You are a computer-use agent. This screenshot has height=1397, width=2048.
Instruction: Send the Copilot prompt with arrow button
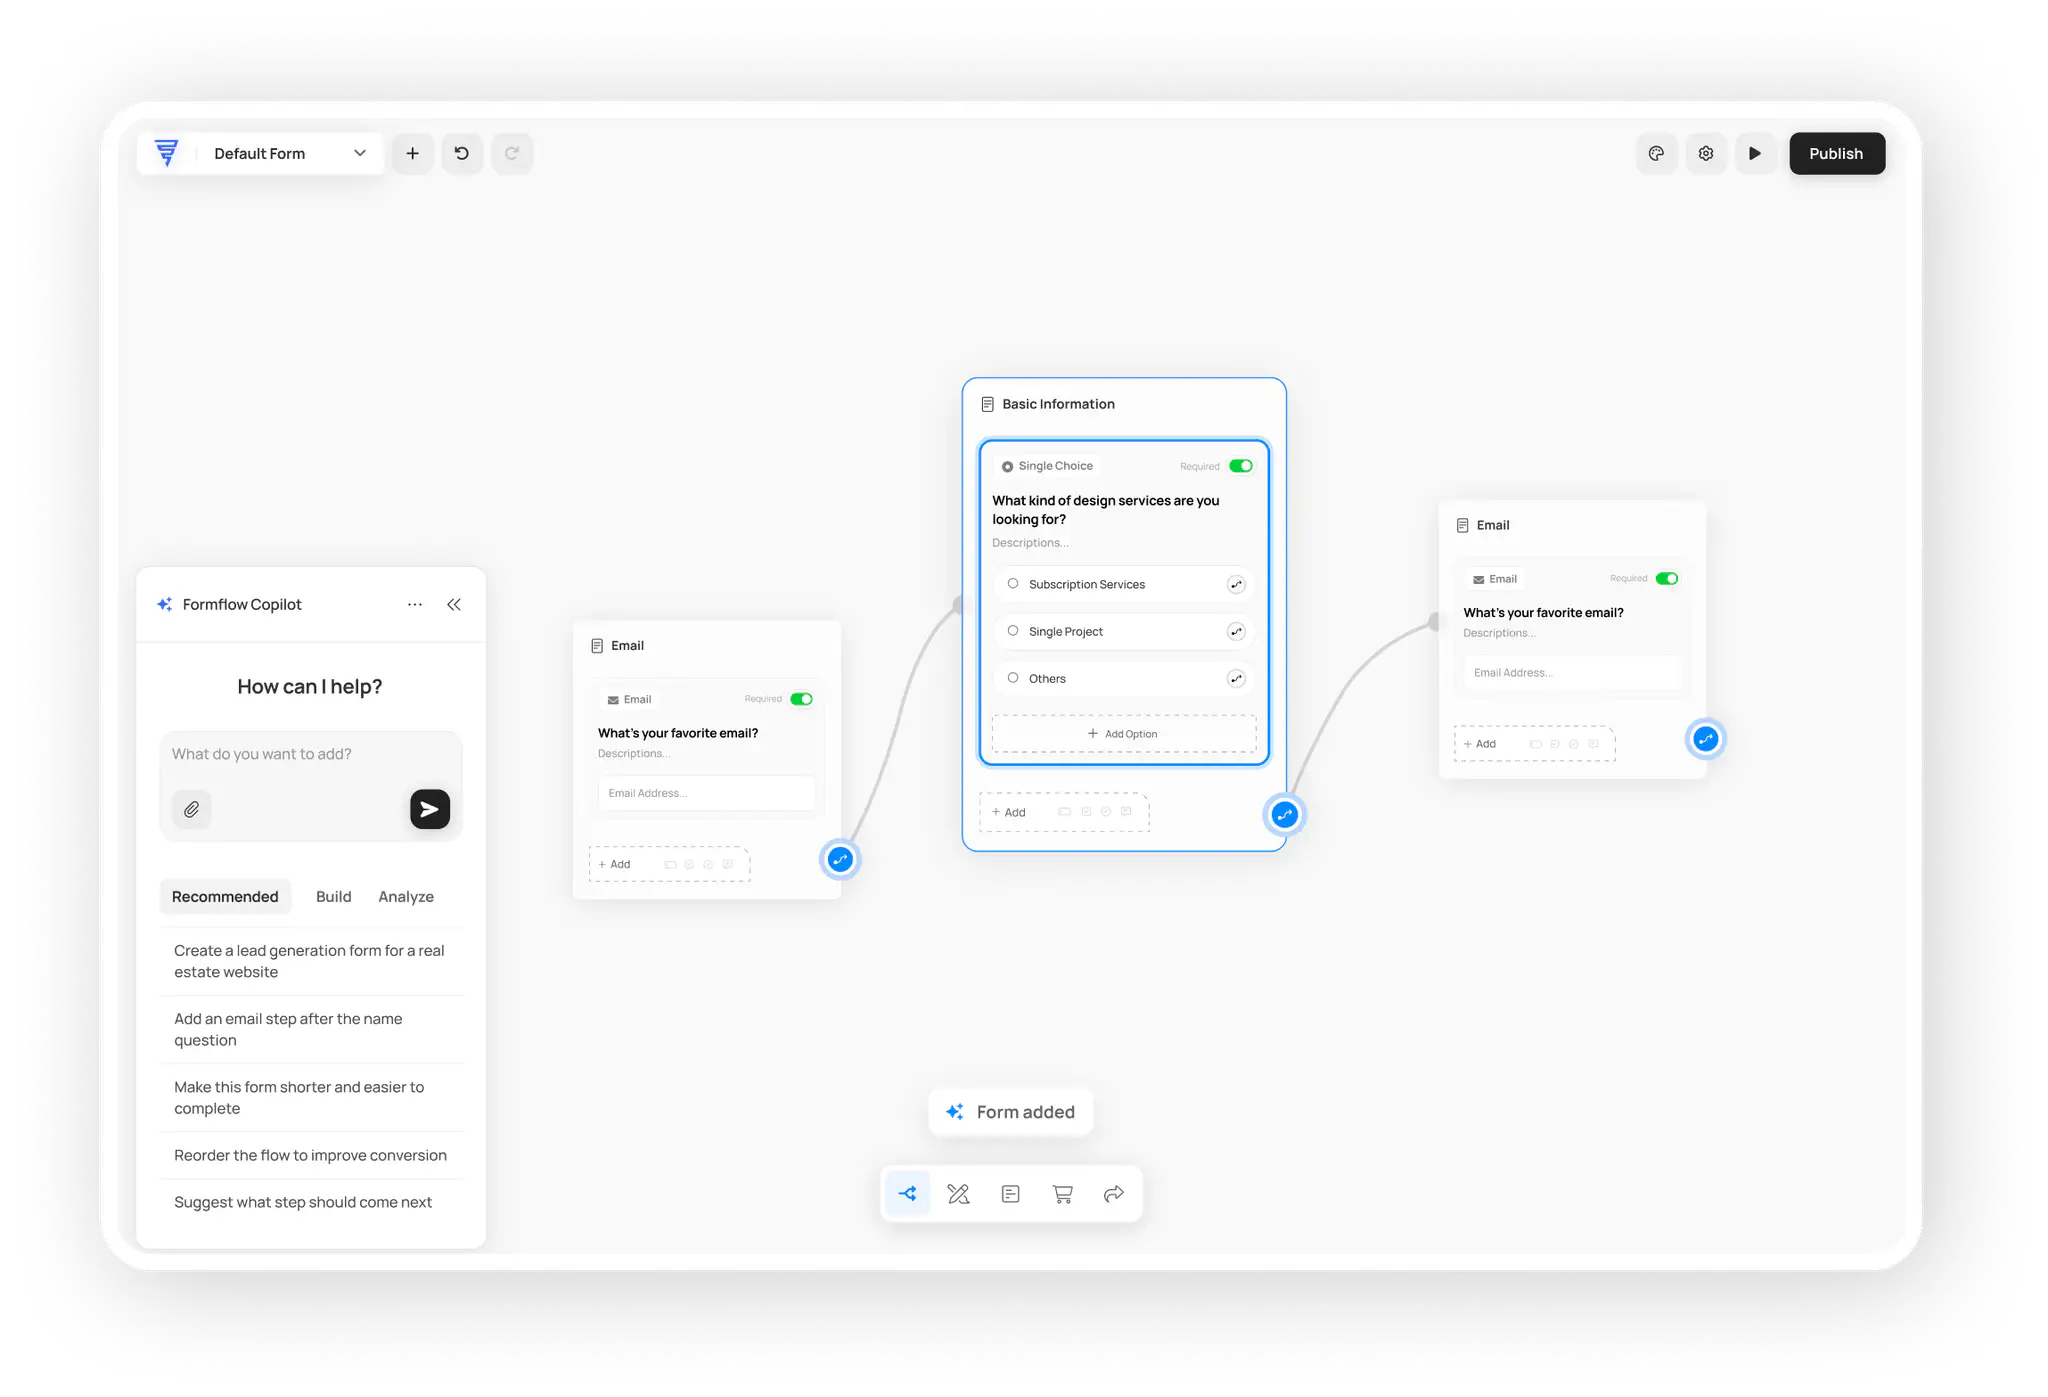[430, 809]
